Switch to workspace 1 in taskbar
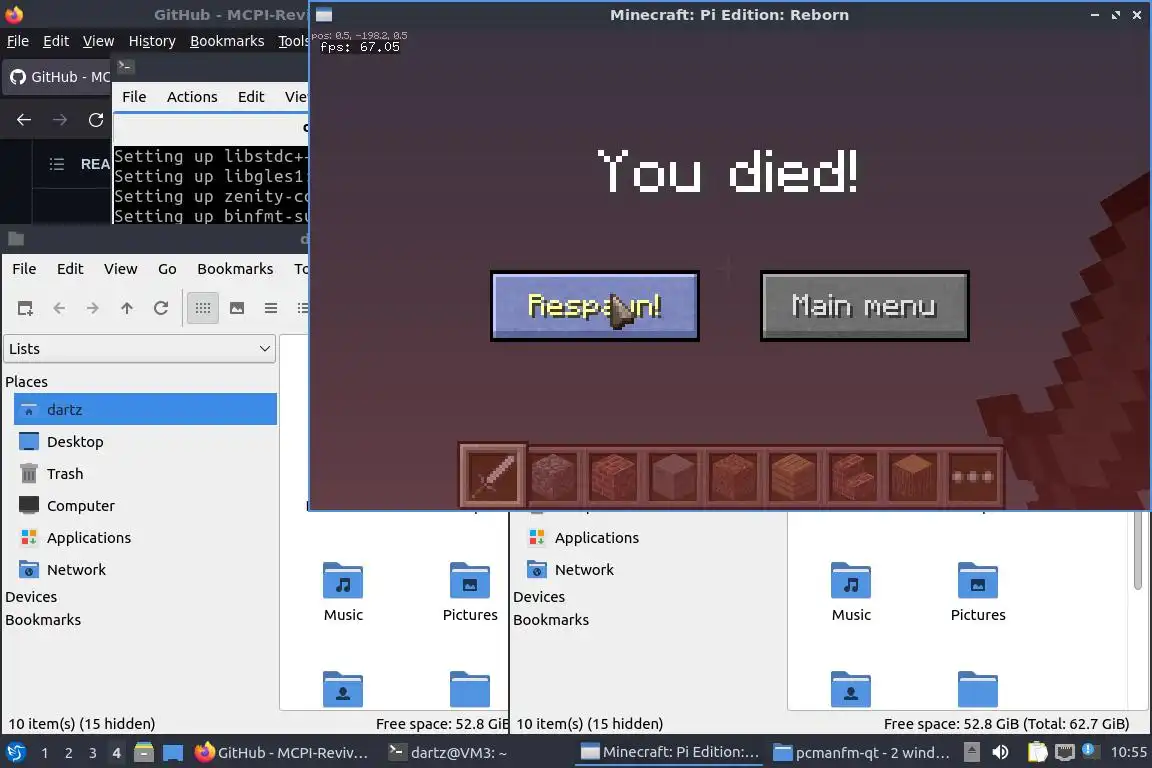The width and height of the screenshot is (1152, 768). 45,753
